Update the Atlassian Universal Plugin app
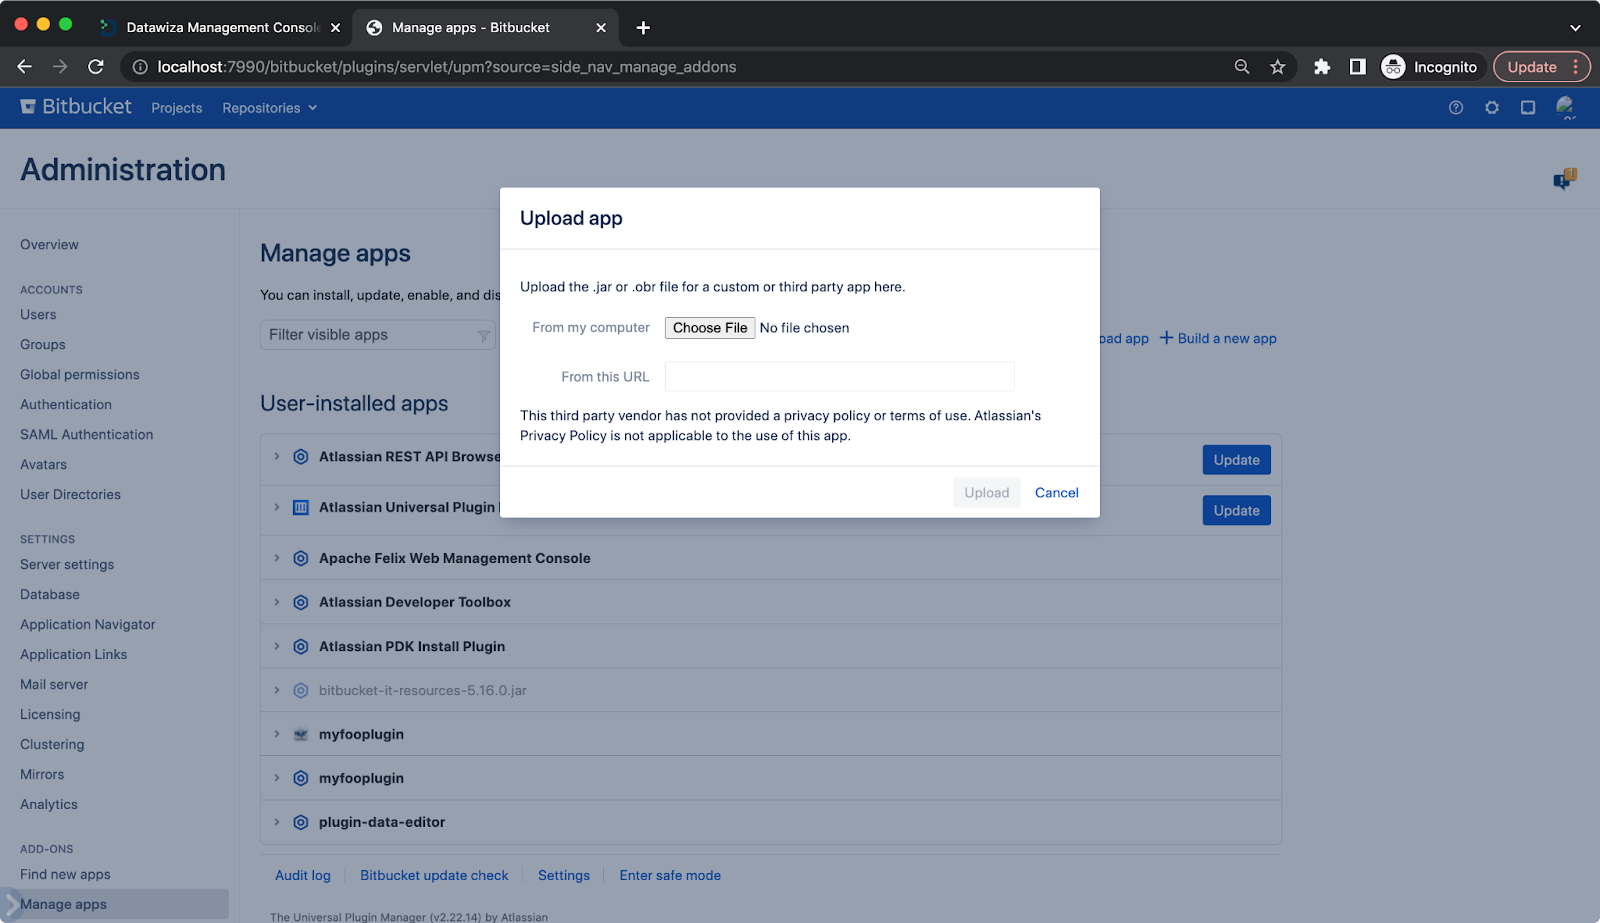This screenshot has width=1600, height=923. tap(1237, 511)
